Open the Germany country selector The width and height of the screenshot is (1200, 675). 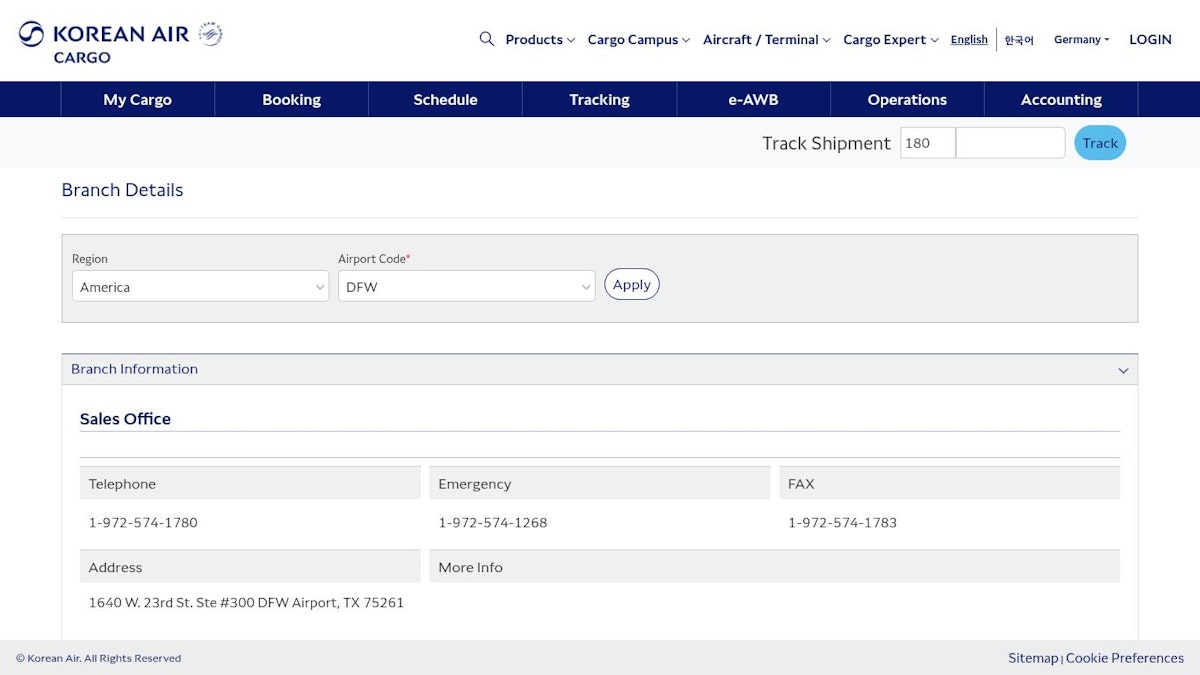(1081, 40)
